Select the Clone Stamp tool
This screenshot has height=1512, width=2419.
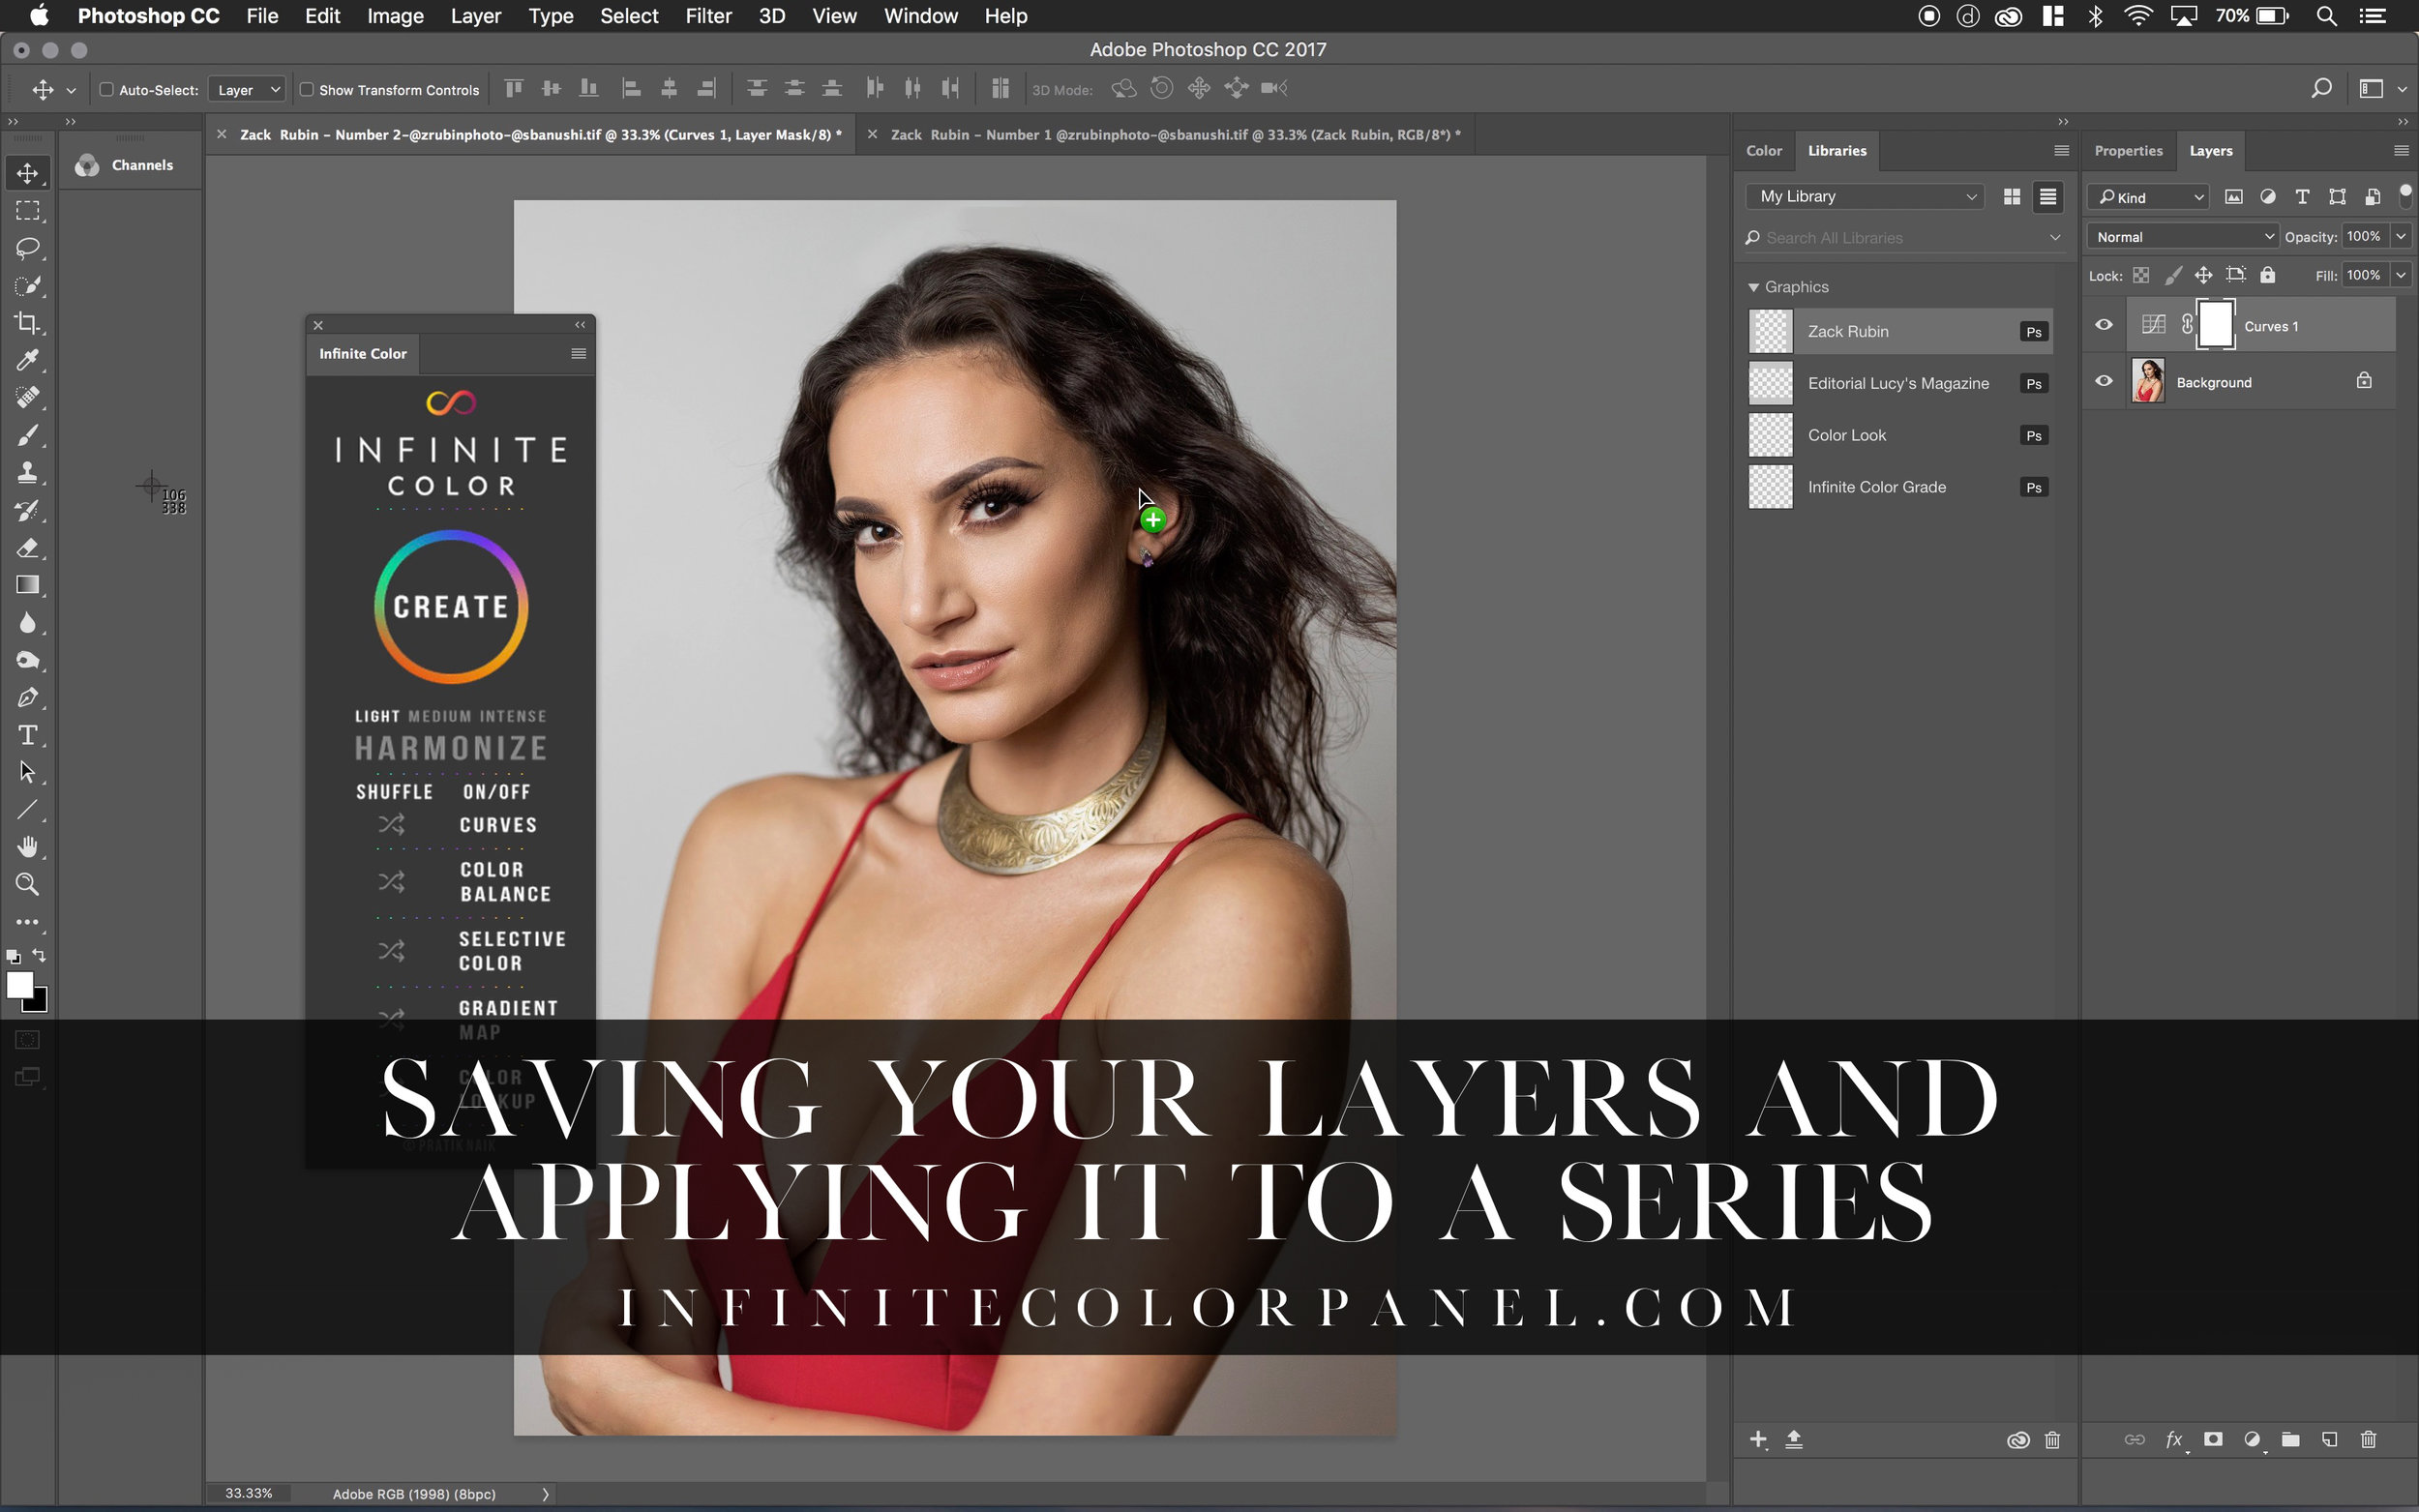27,473
